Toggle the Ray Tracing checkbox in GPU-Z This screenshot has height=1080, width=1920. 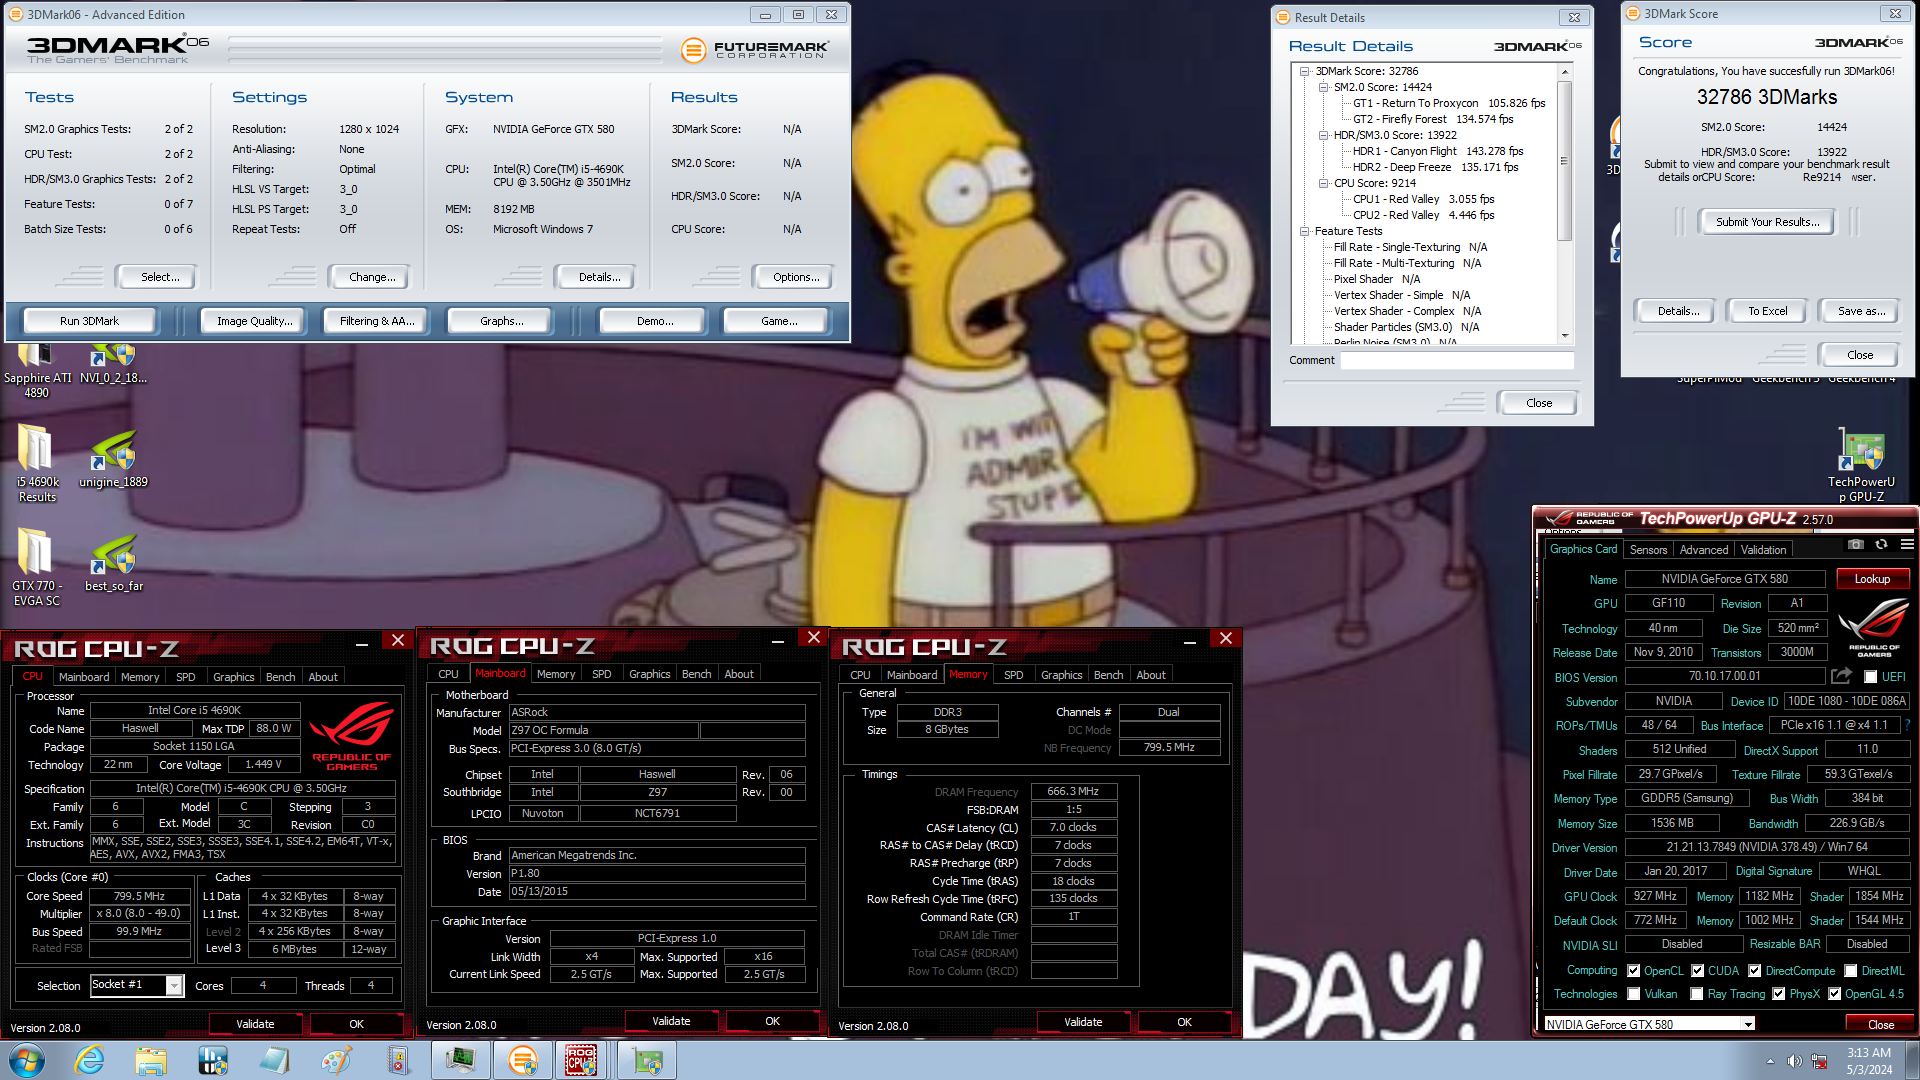[x=1697, y=993]
